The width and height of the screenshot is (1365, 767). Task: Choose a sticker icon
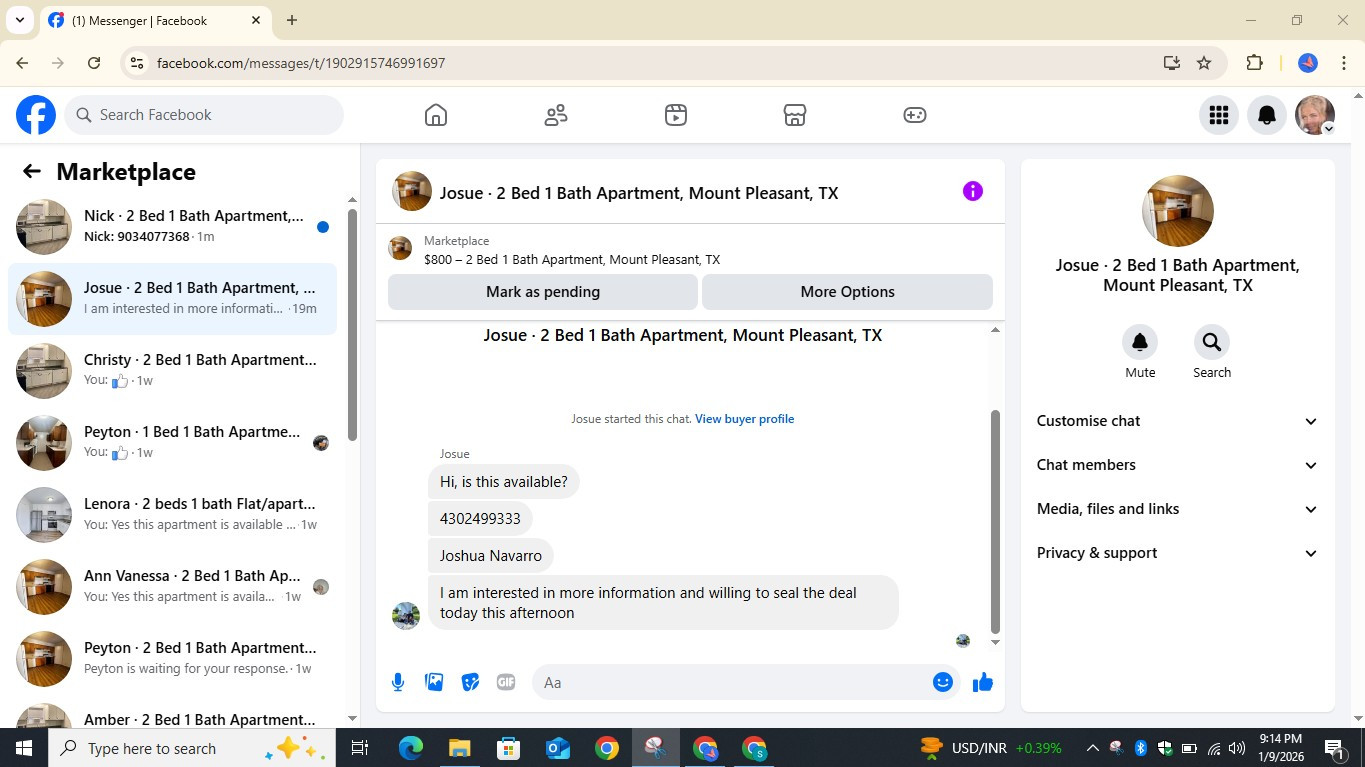(470, 682)
